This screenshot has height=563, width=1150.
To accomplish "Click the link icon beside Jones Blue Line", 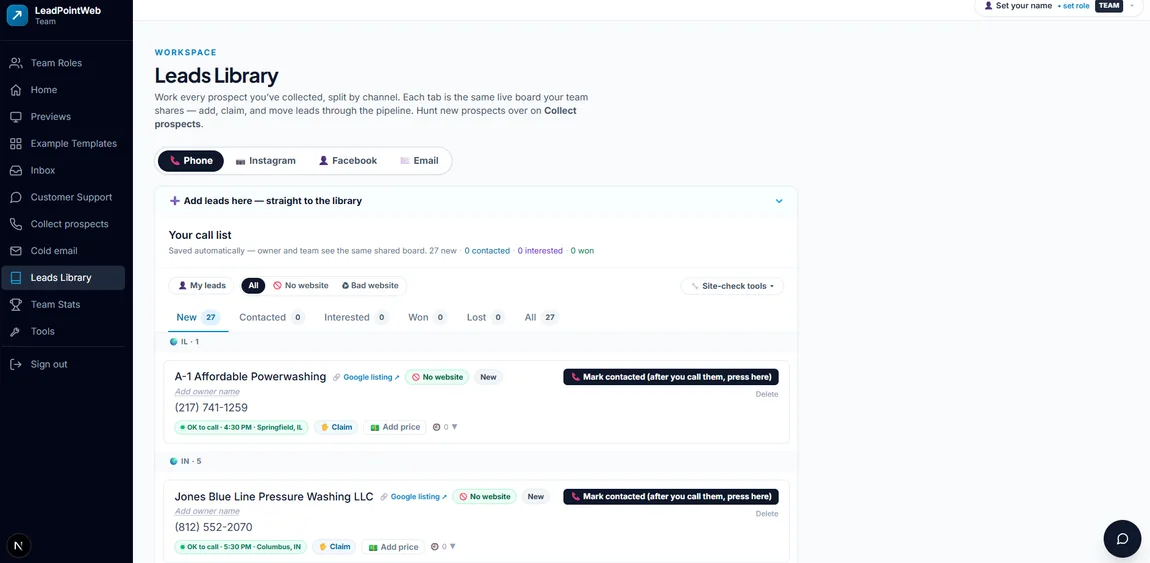I will (x=383, y=497).
